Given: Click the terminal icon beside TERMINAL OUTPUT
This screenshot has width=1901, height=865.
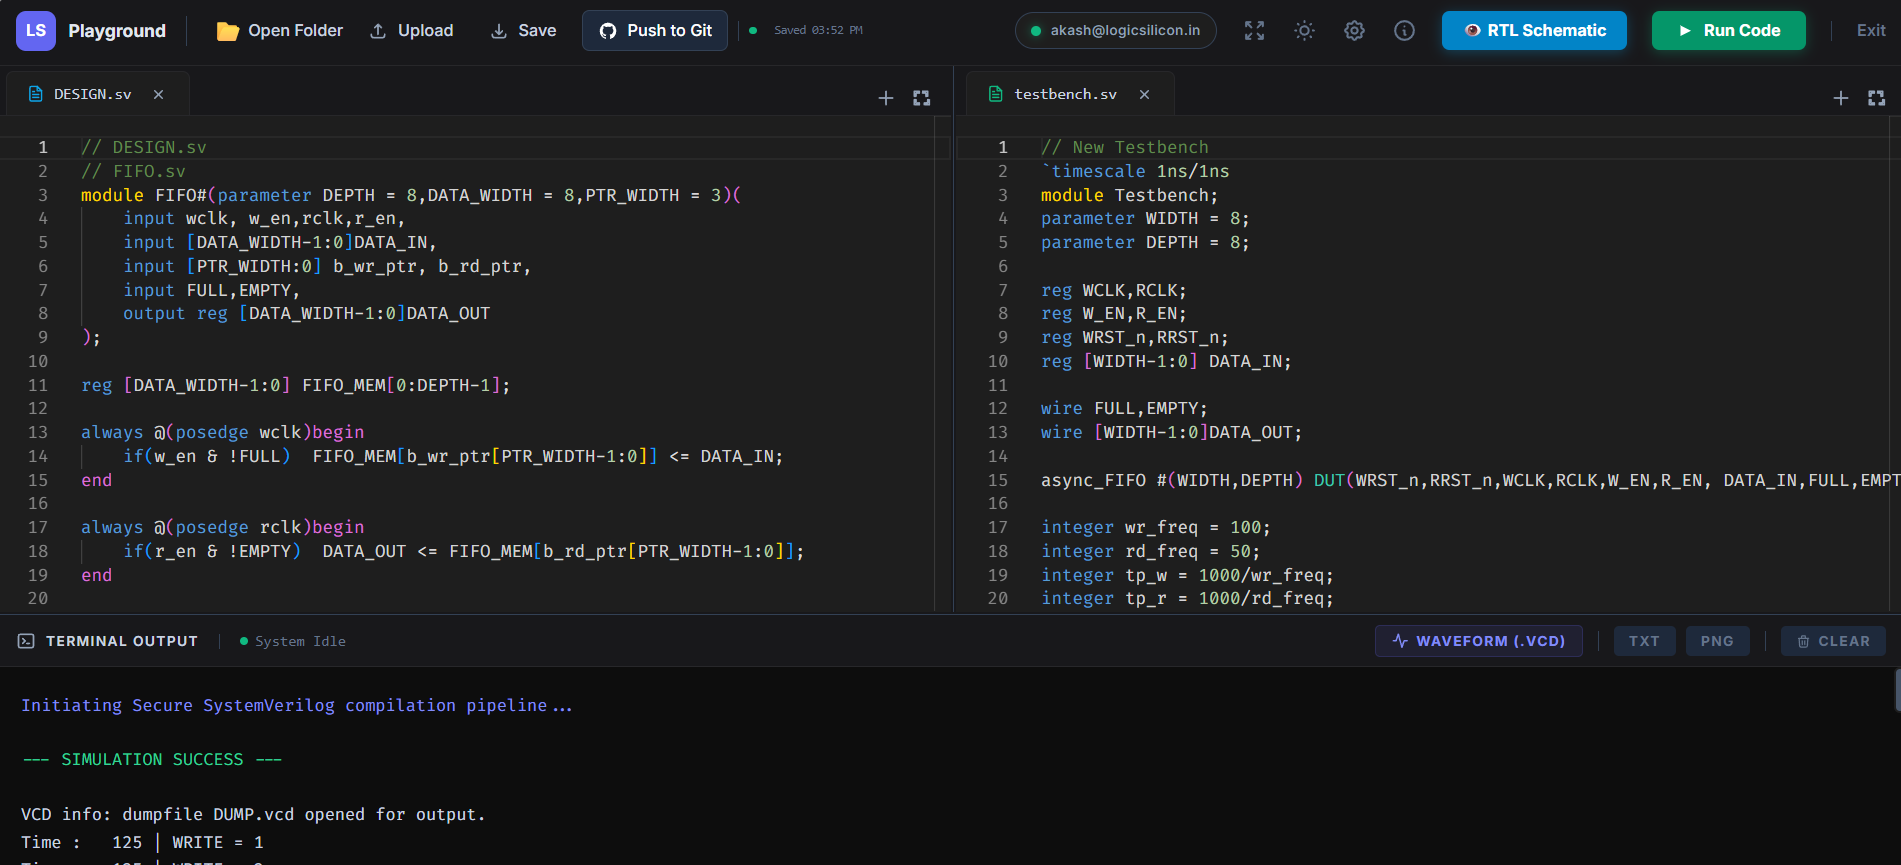Looking at the screenshot, I should click(x=26, y=641).
